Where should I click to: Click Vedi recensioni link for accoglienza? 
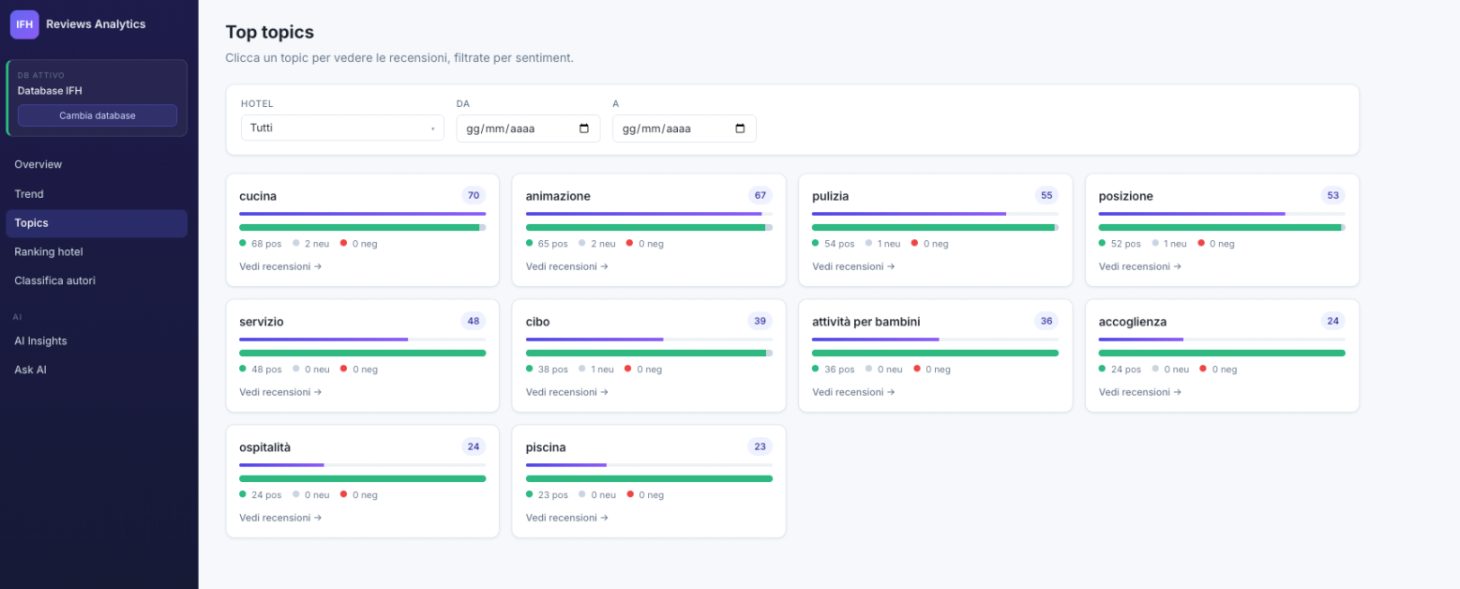click(x=1140, y=392)
